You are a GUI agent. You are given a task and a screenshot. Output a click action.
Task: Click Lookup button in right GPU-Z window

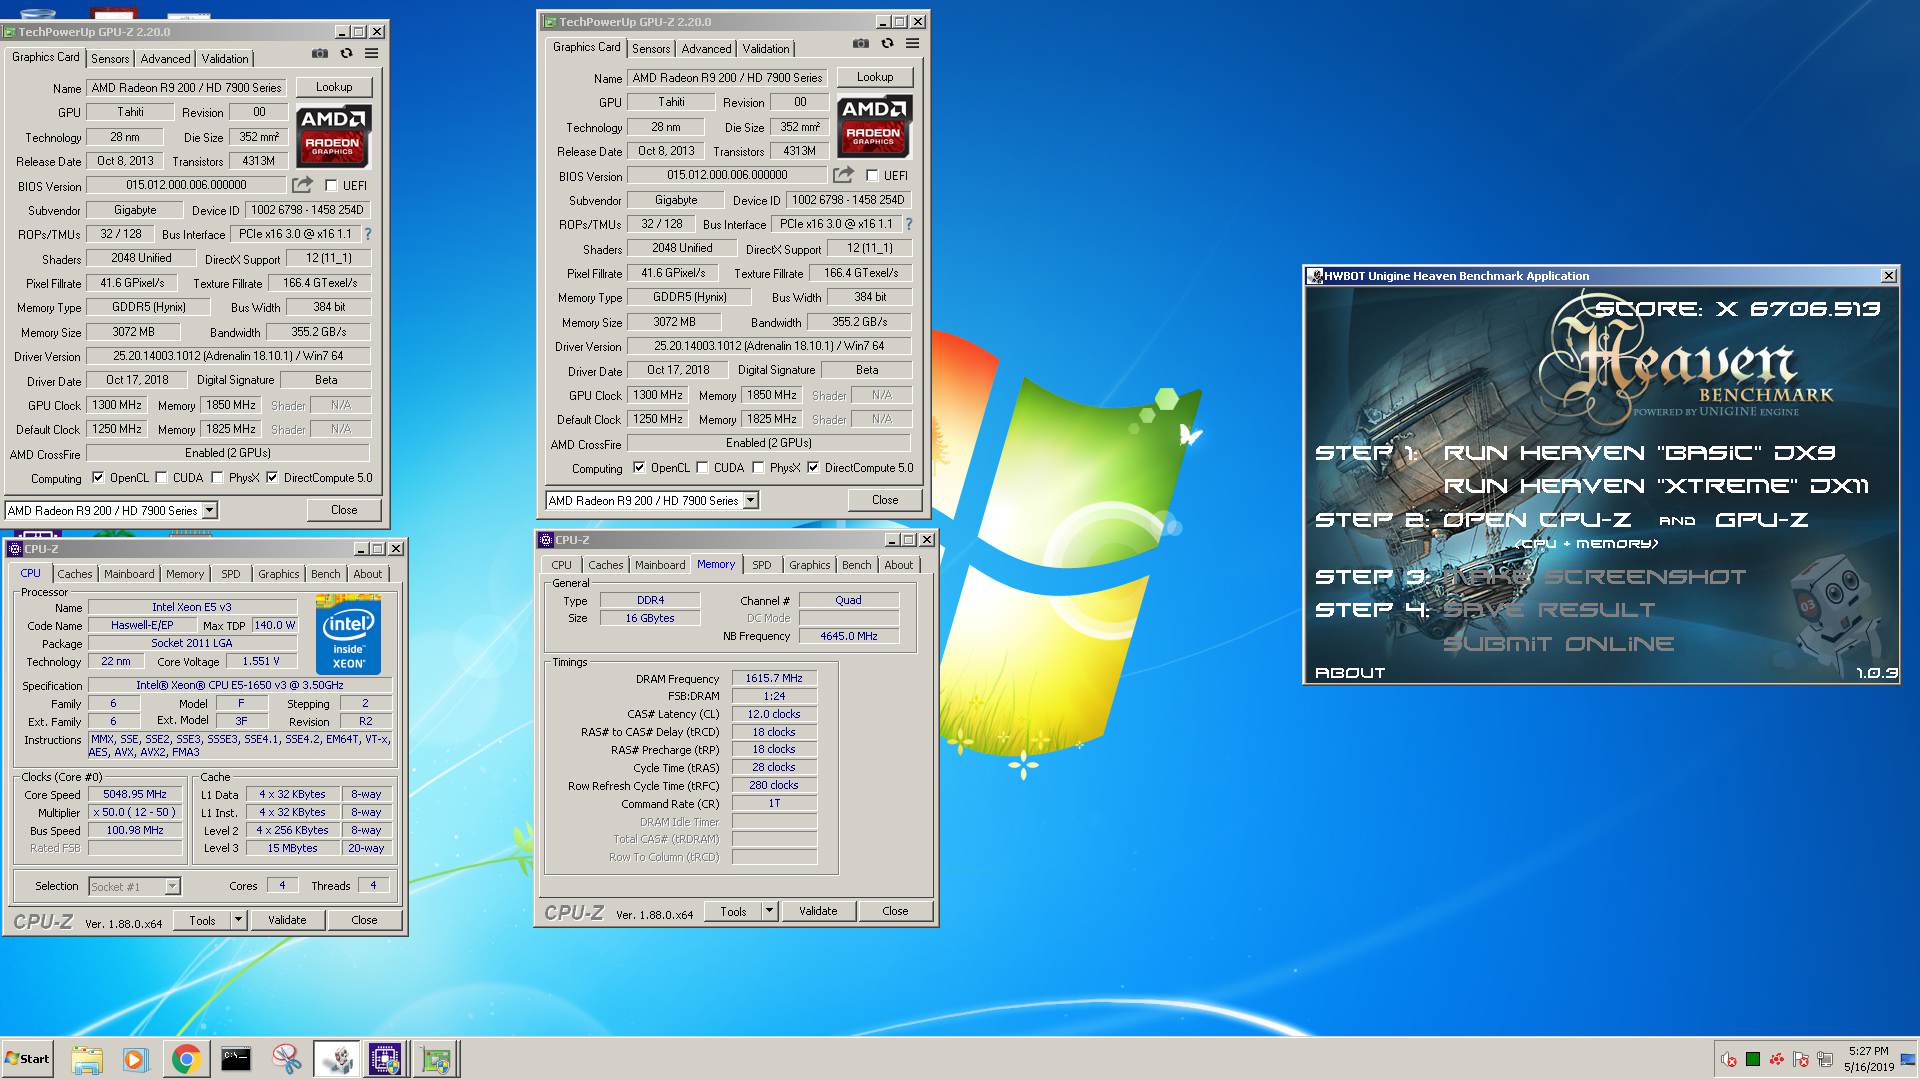tap(875, 77)
